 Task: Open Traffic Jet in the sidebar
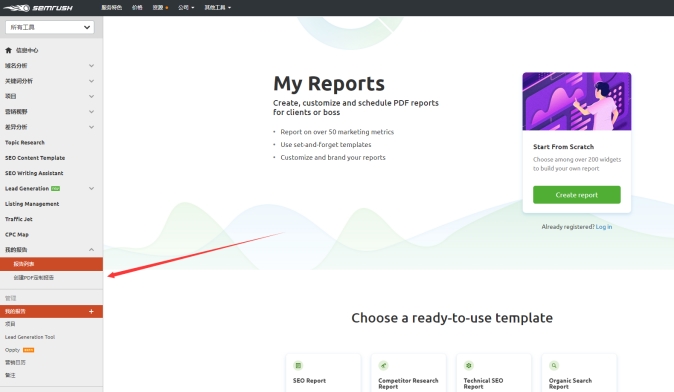[18, 219]
